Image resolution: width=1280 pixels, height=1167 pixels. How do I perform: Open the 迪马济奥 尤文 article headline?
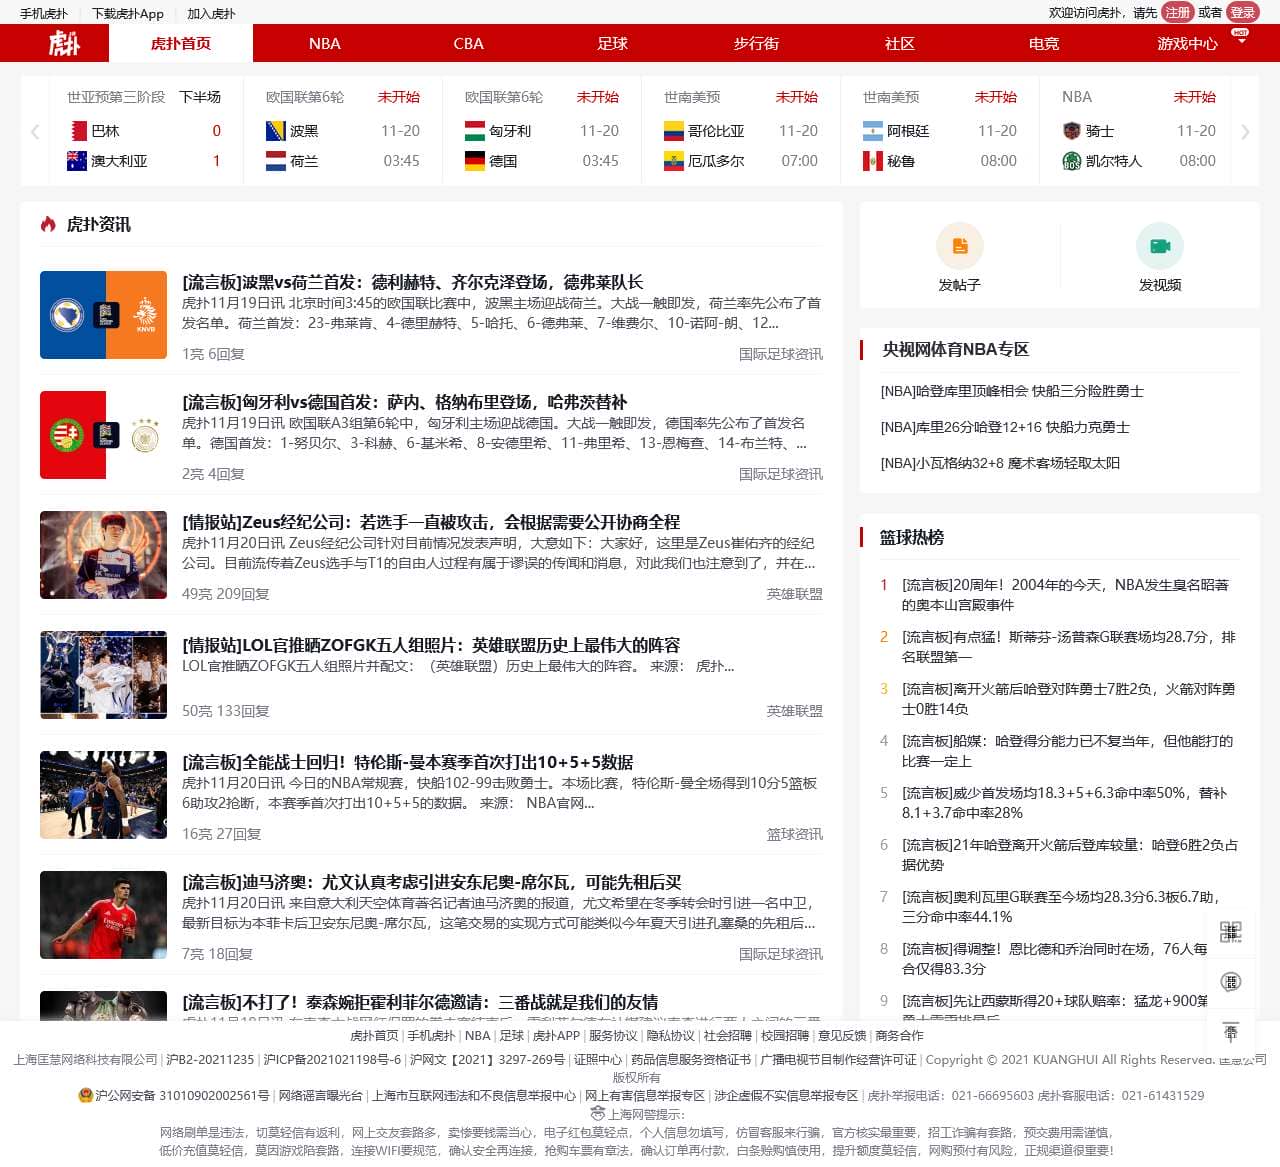(x=431, y=882)
